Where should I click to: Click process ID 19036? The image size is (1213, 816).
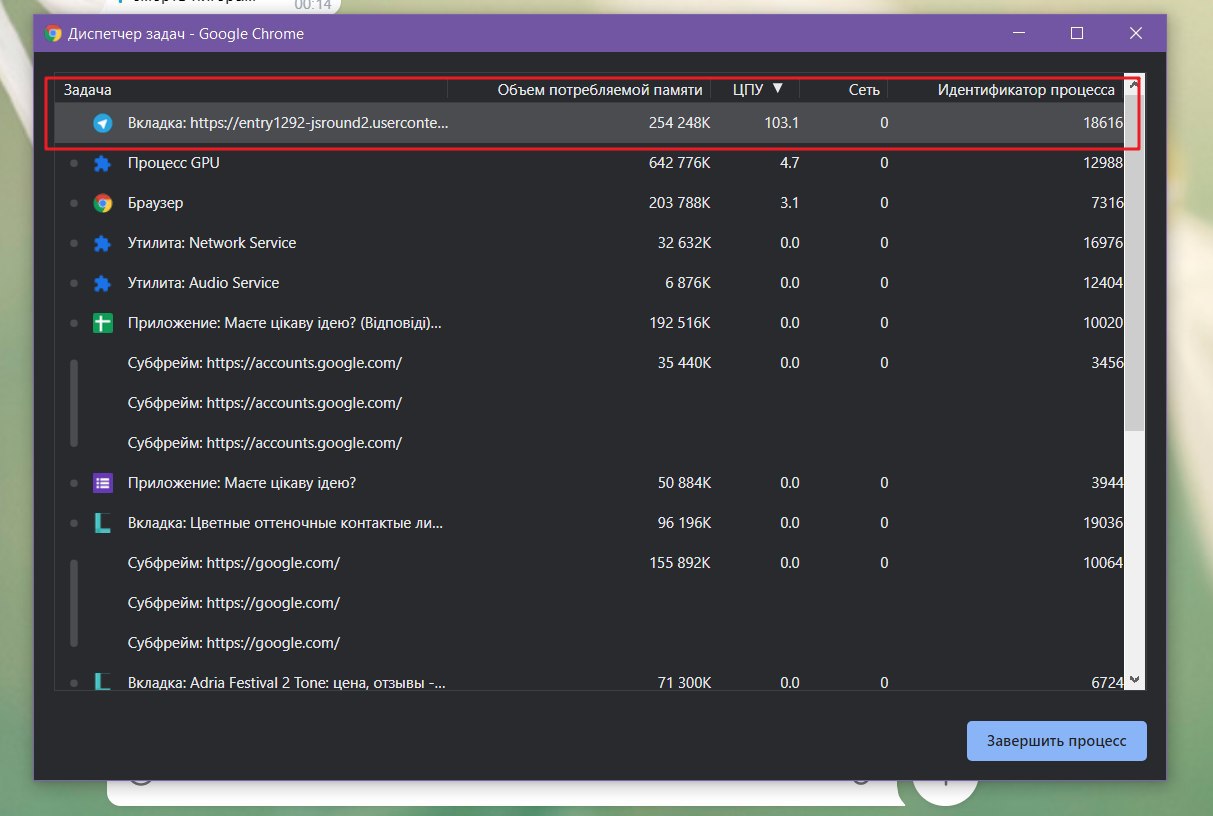(1103, 523)
